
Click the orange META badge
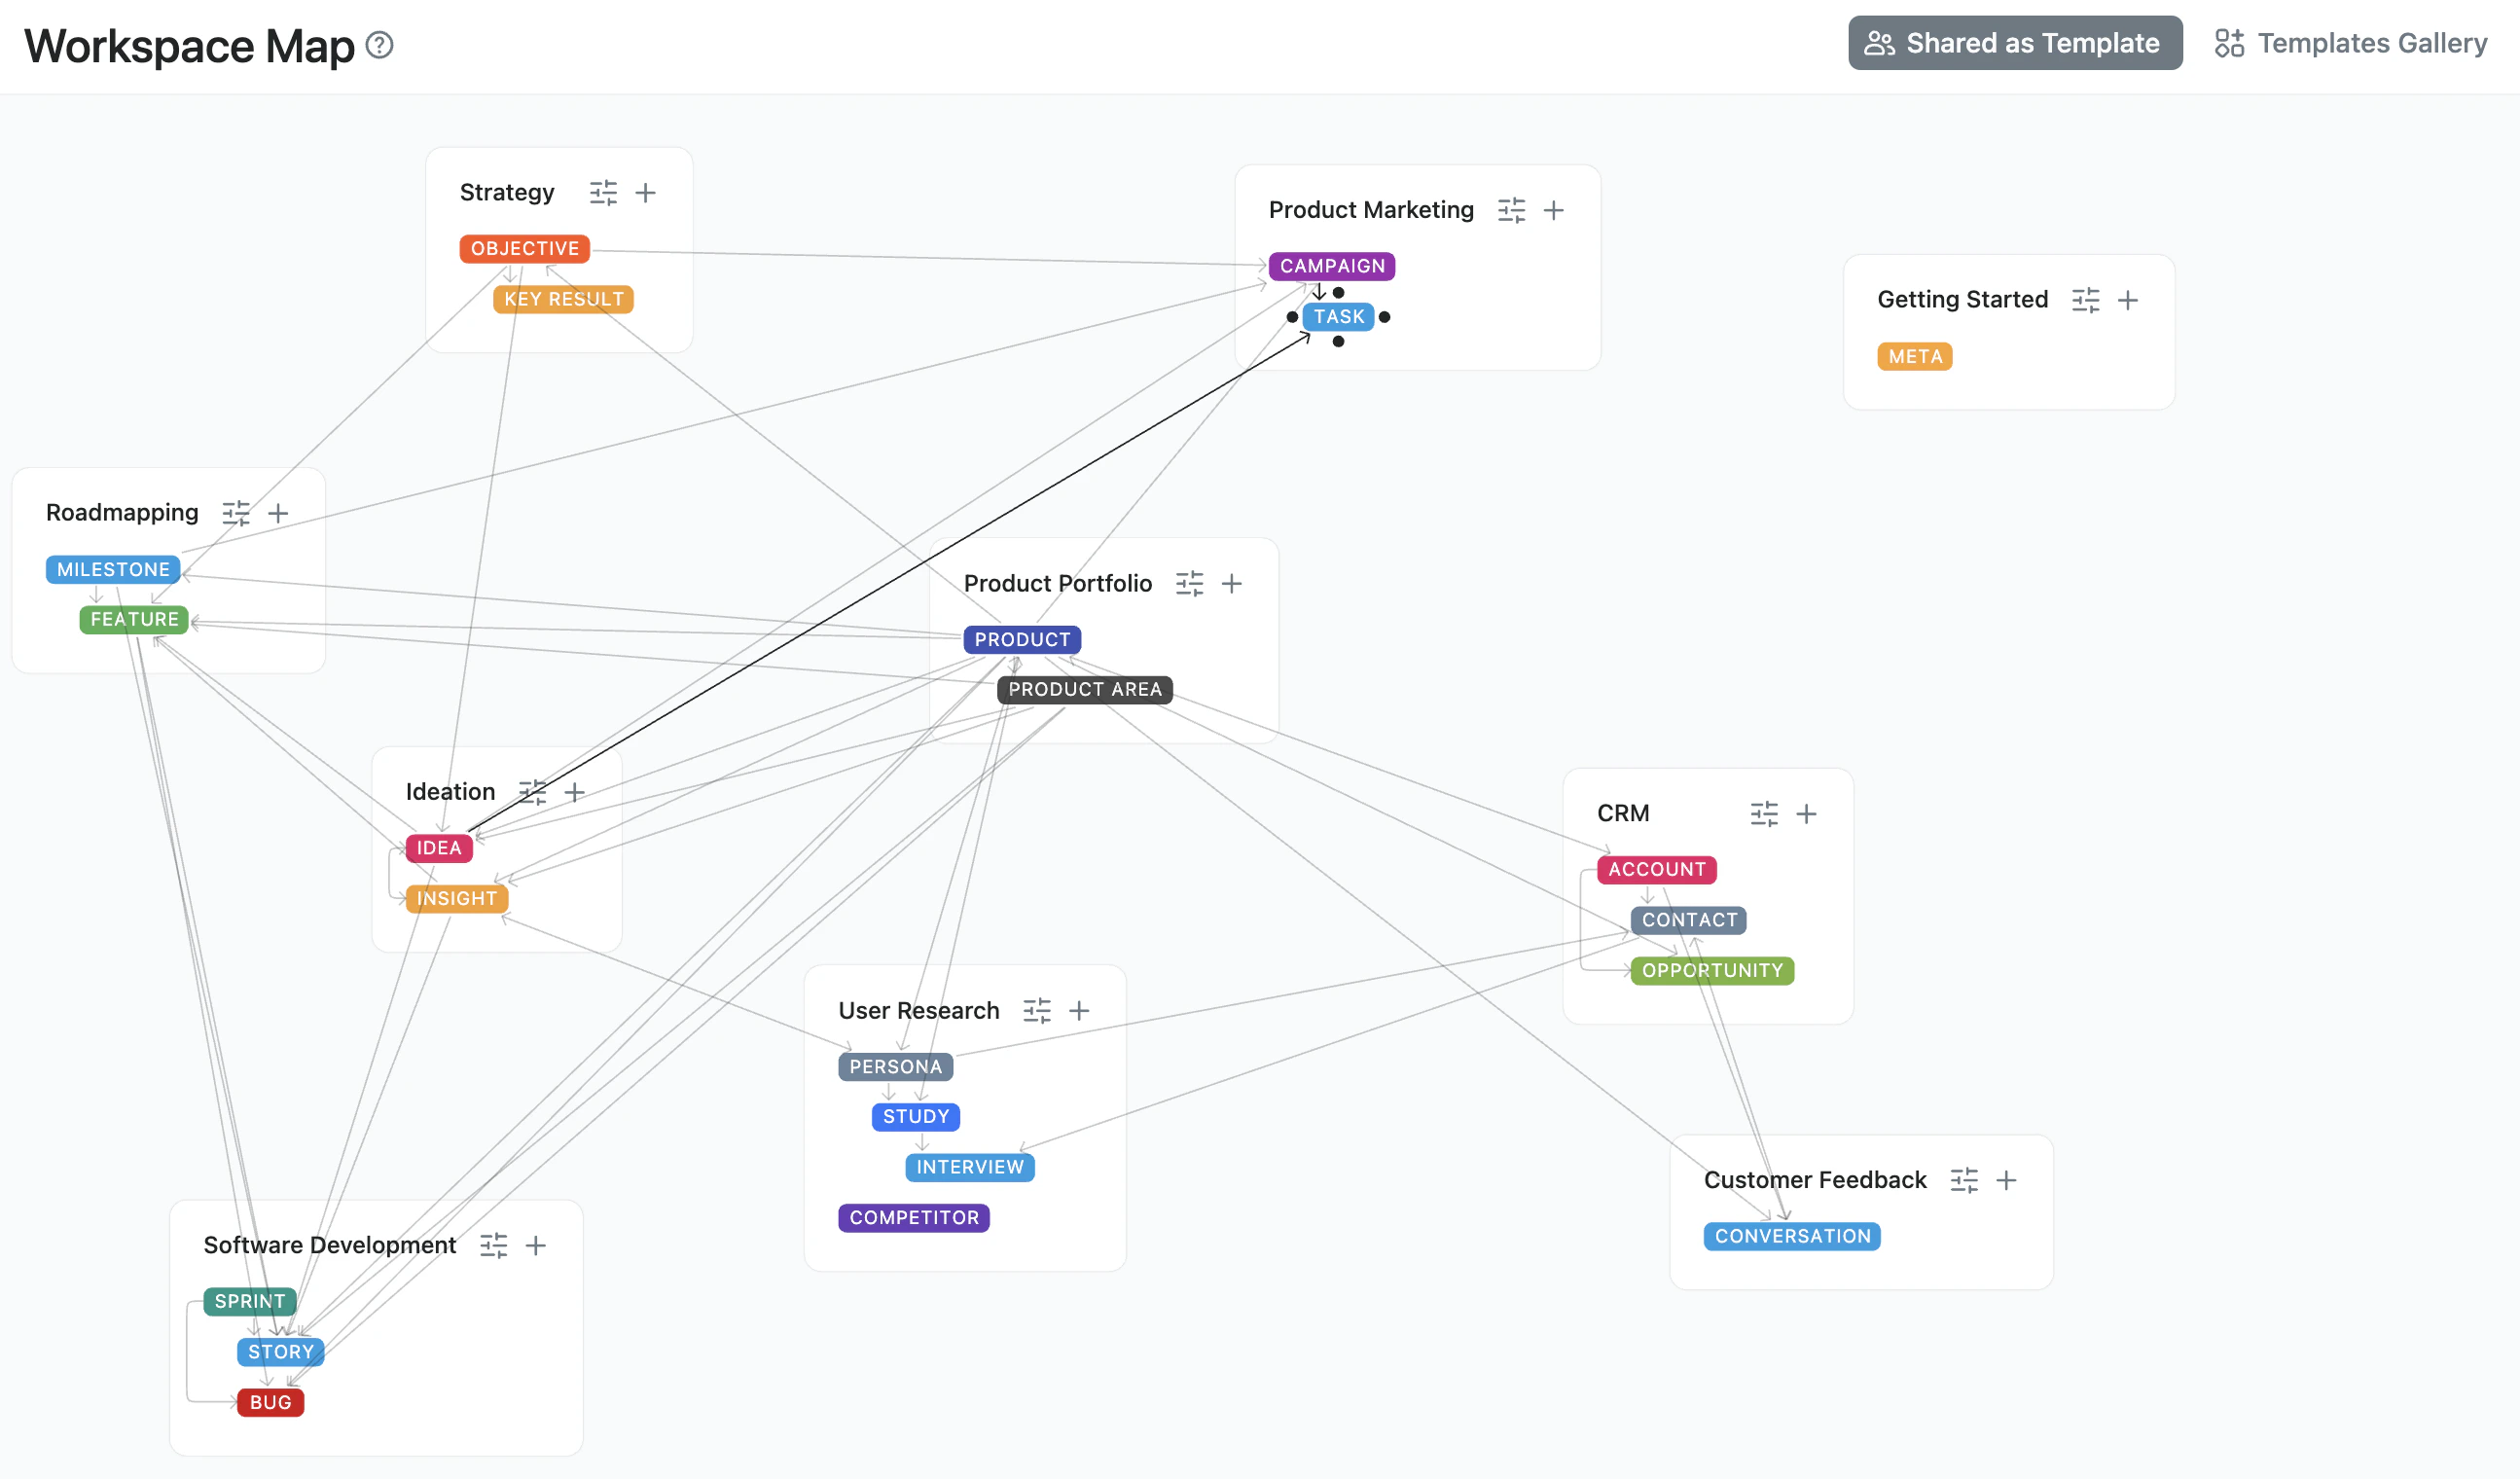[1914, 356]
